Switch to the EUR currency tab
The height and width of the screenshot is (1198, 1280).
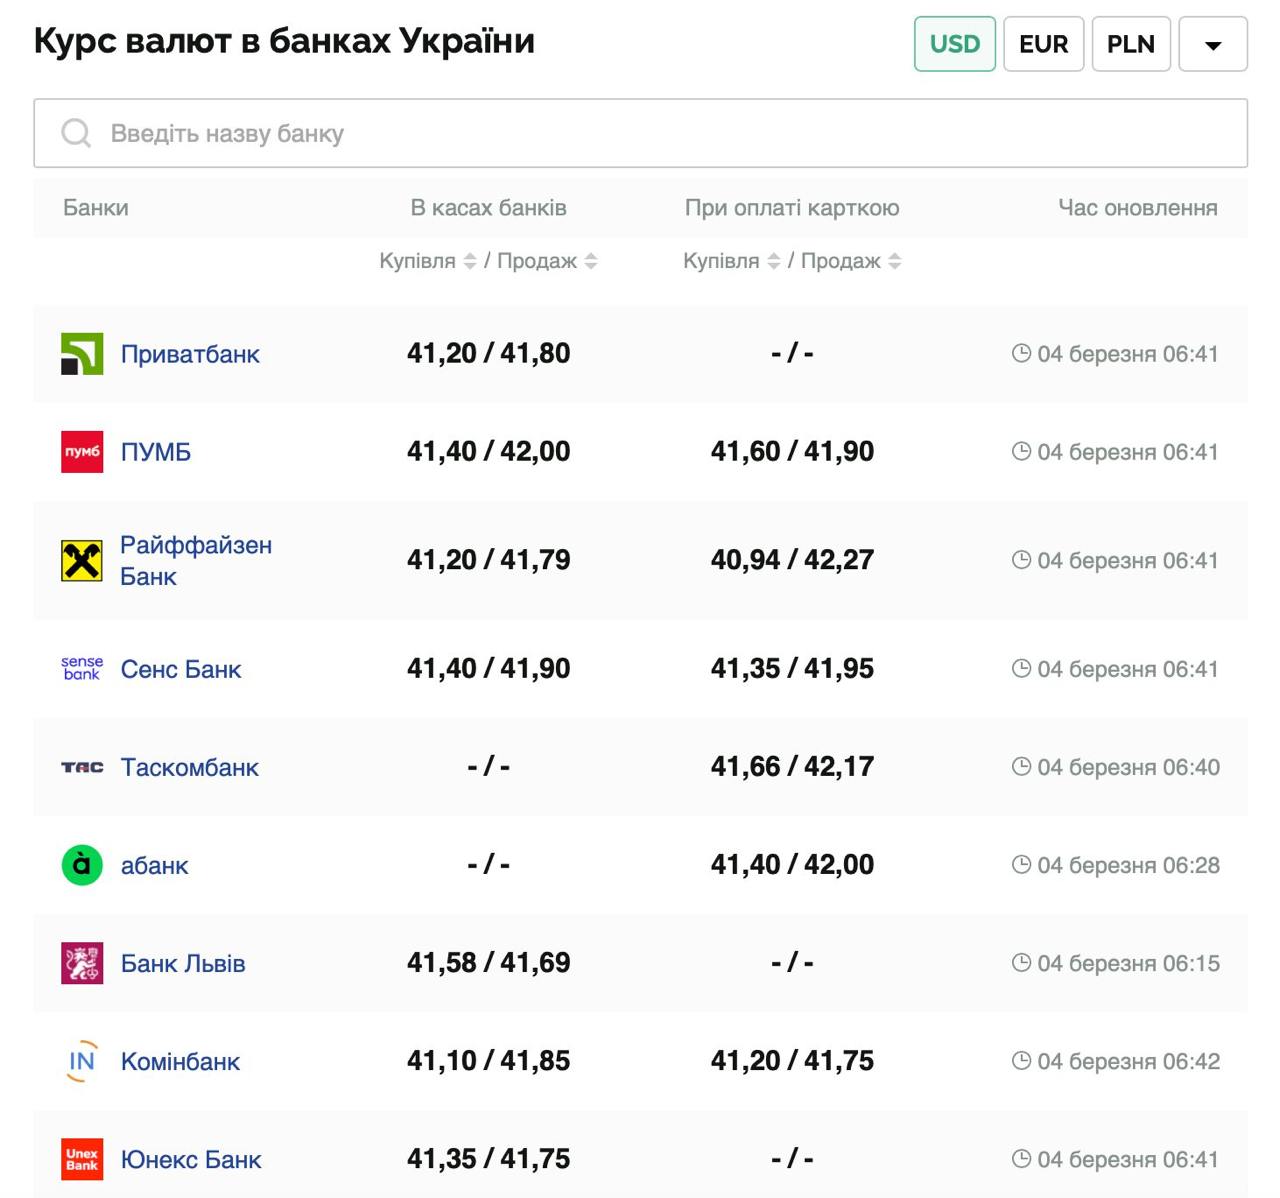pyautogui.click(x=1043, y=44)
